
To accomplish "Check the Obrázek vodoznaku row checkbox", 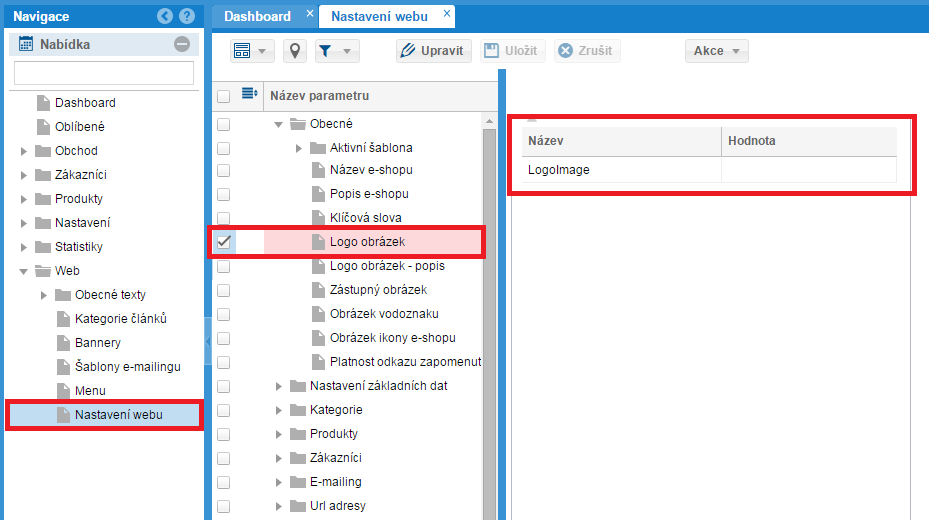I will pyautogui.click(x=223, y=314).
